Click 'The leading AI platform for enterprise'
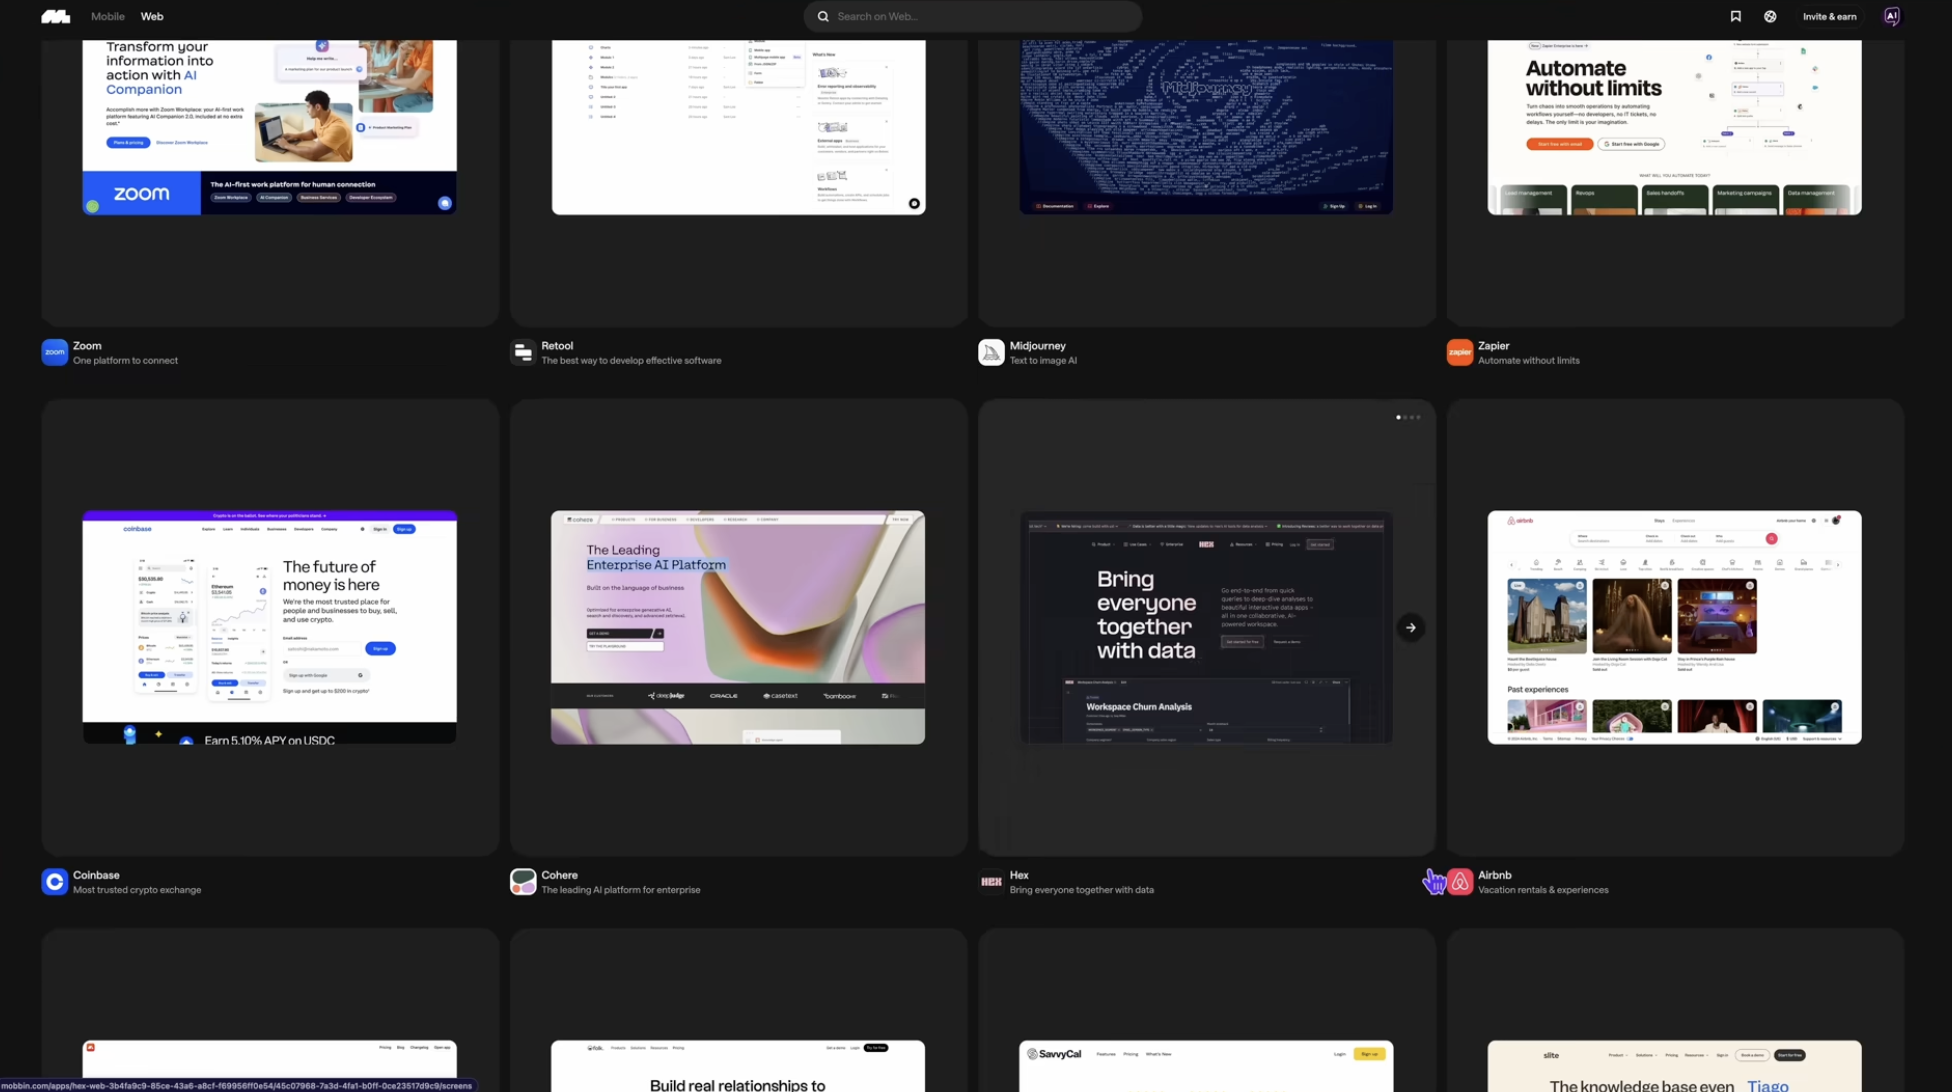The width and height of the screenshot is (1952, 1092). [620, 890]
